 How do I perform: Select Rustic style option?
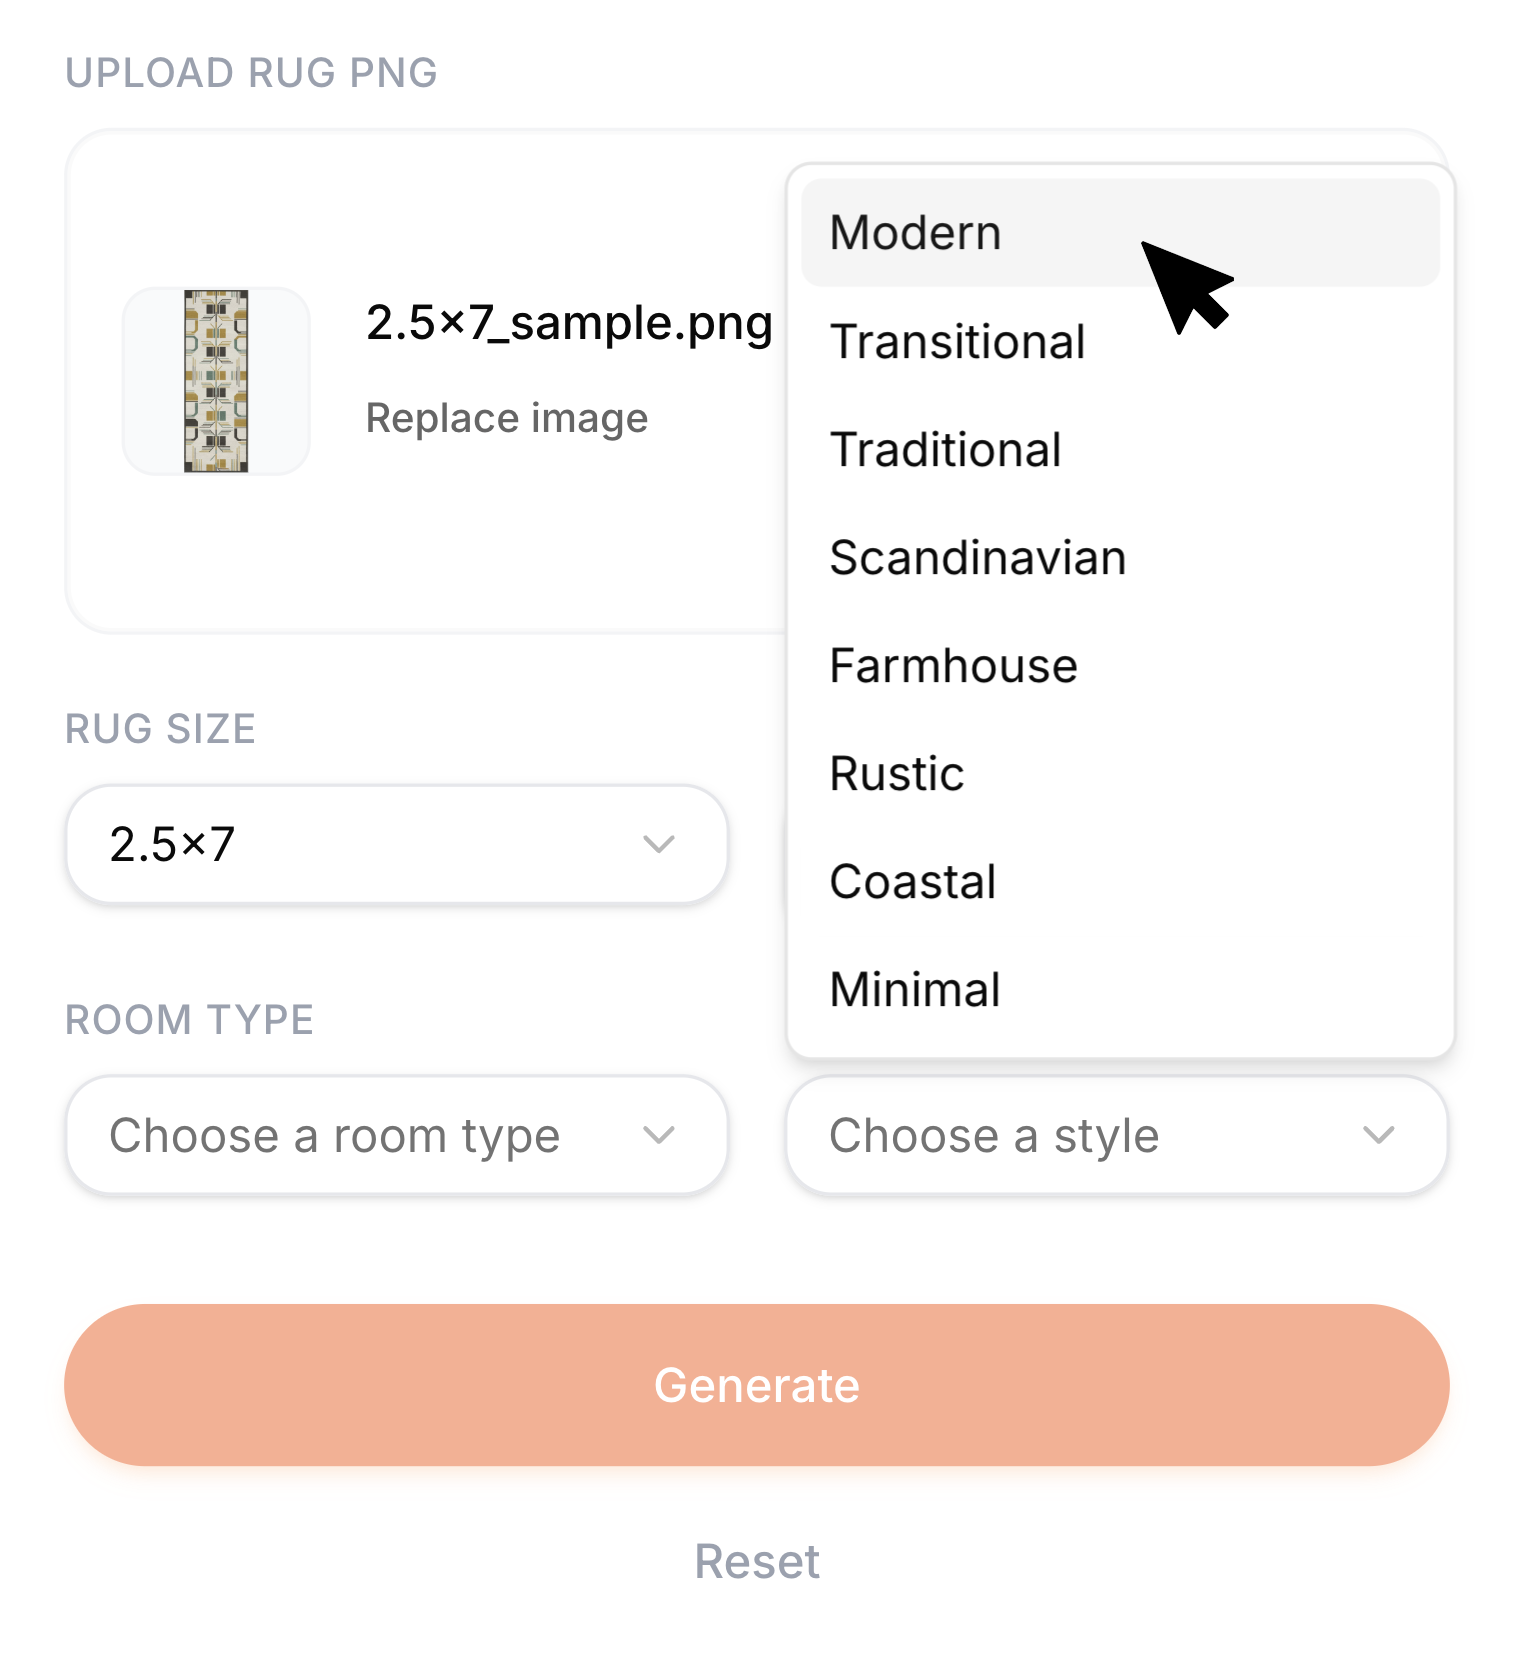pyautogui.click(x=896, y=774)
